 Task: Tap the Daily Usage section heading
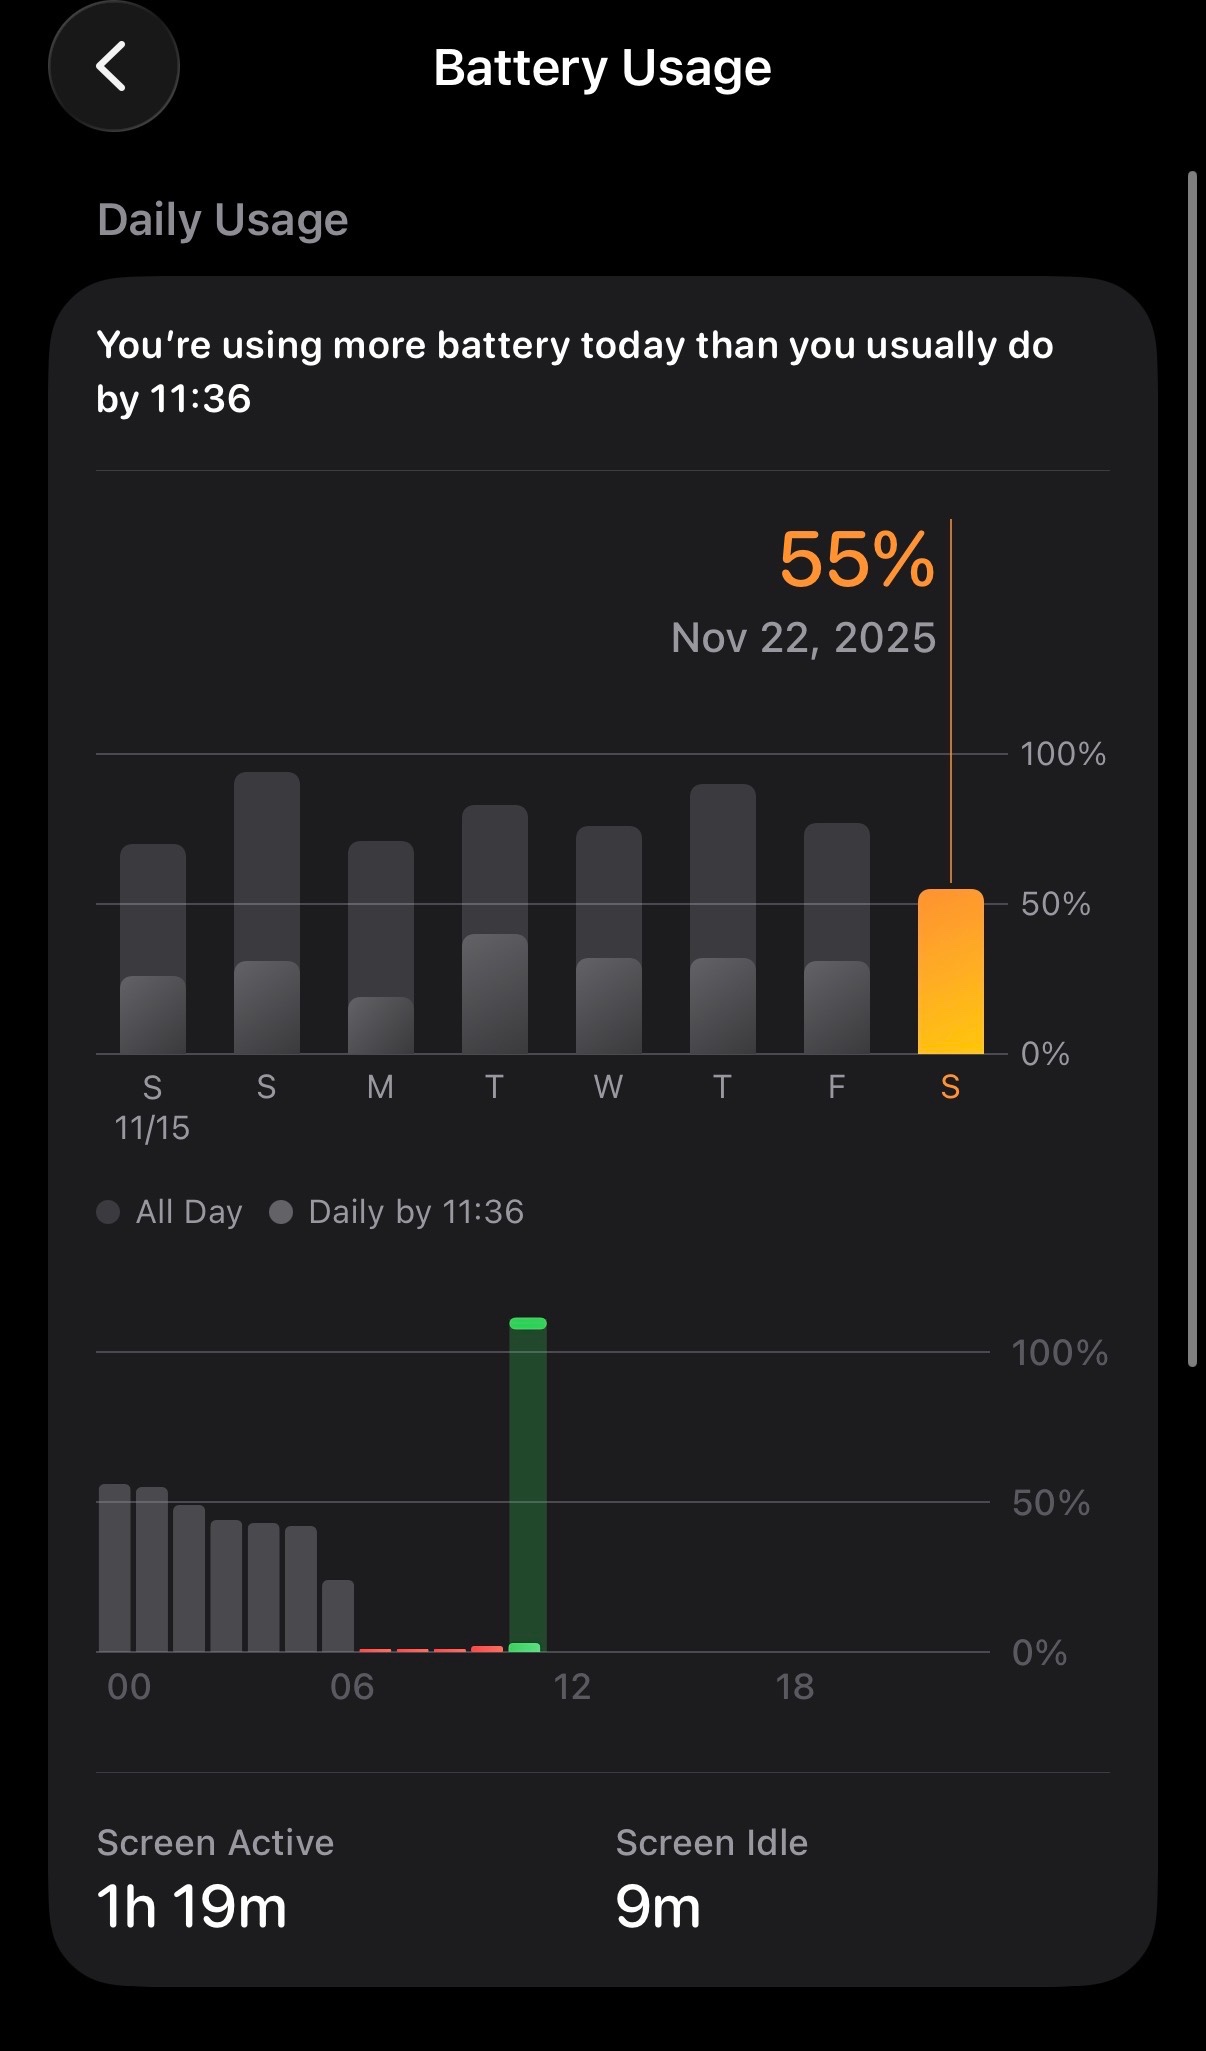click(x=222, y=220)
